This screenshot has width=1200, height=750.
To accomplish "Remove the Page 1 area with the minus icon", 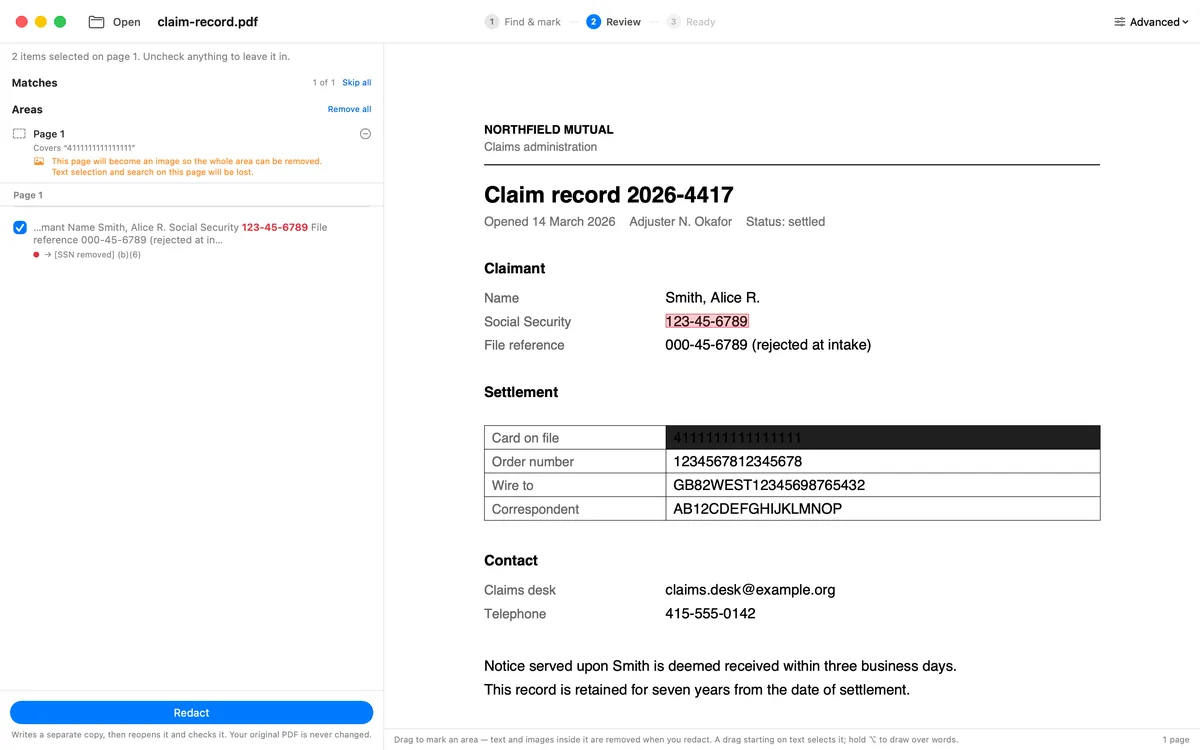I will click(365, 134).
